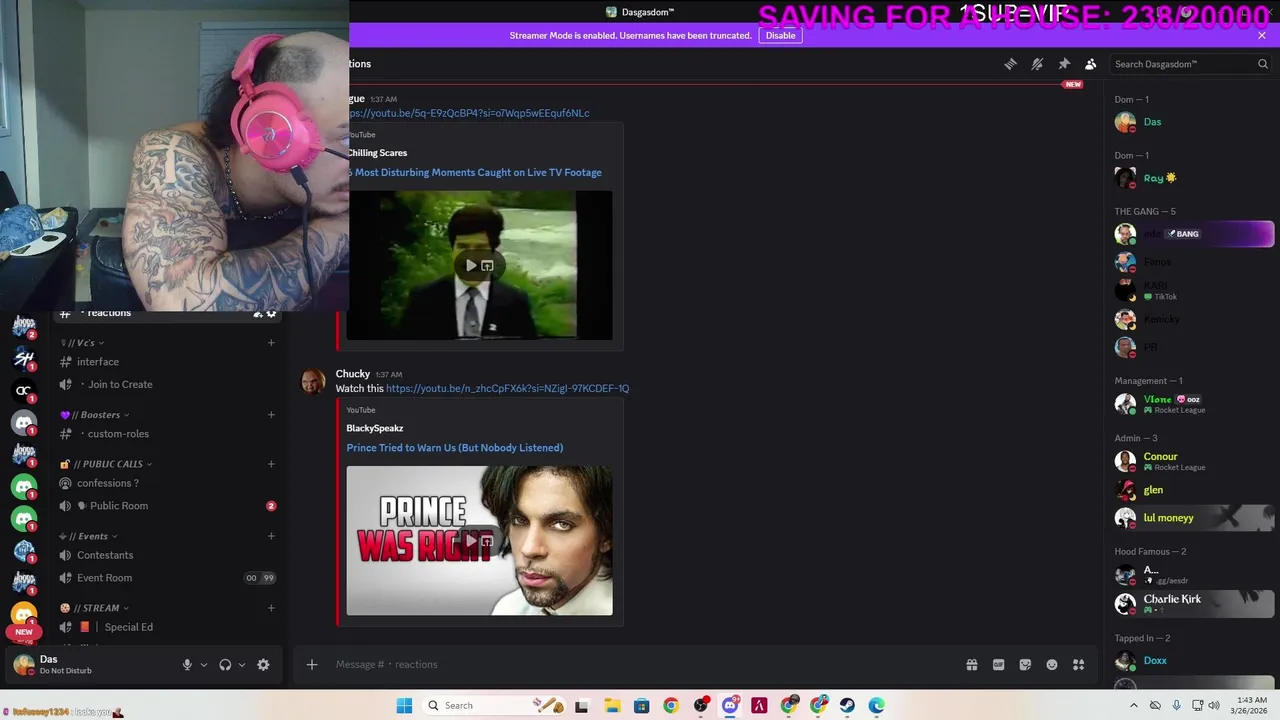Open the Threads icon in channel header
This screenshot has width=1280, height=720.
coord(1010,64)
